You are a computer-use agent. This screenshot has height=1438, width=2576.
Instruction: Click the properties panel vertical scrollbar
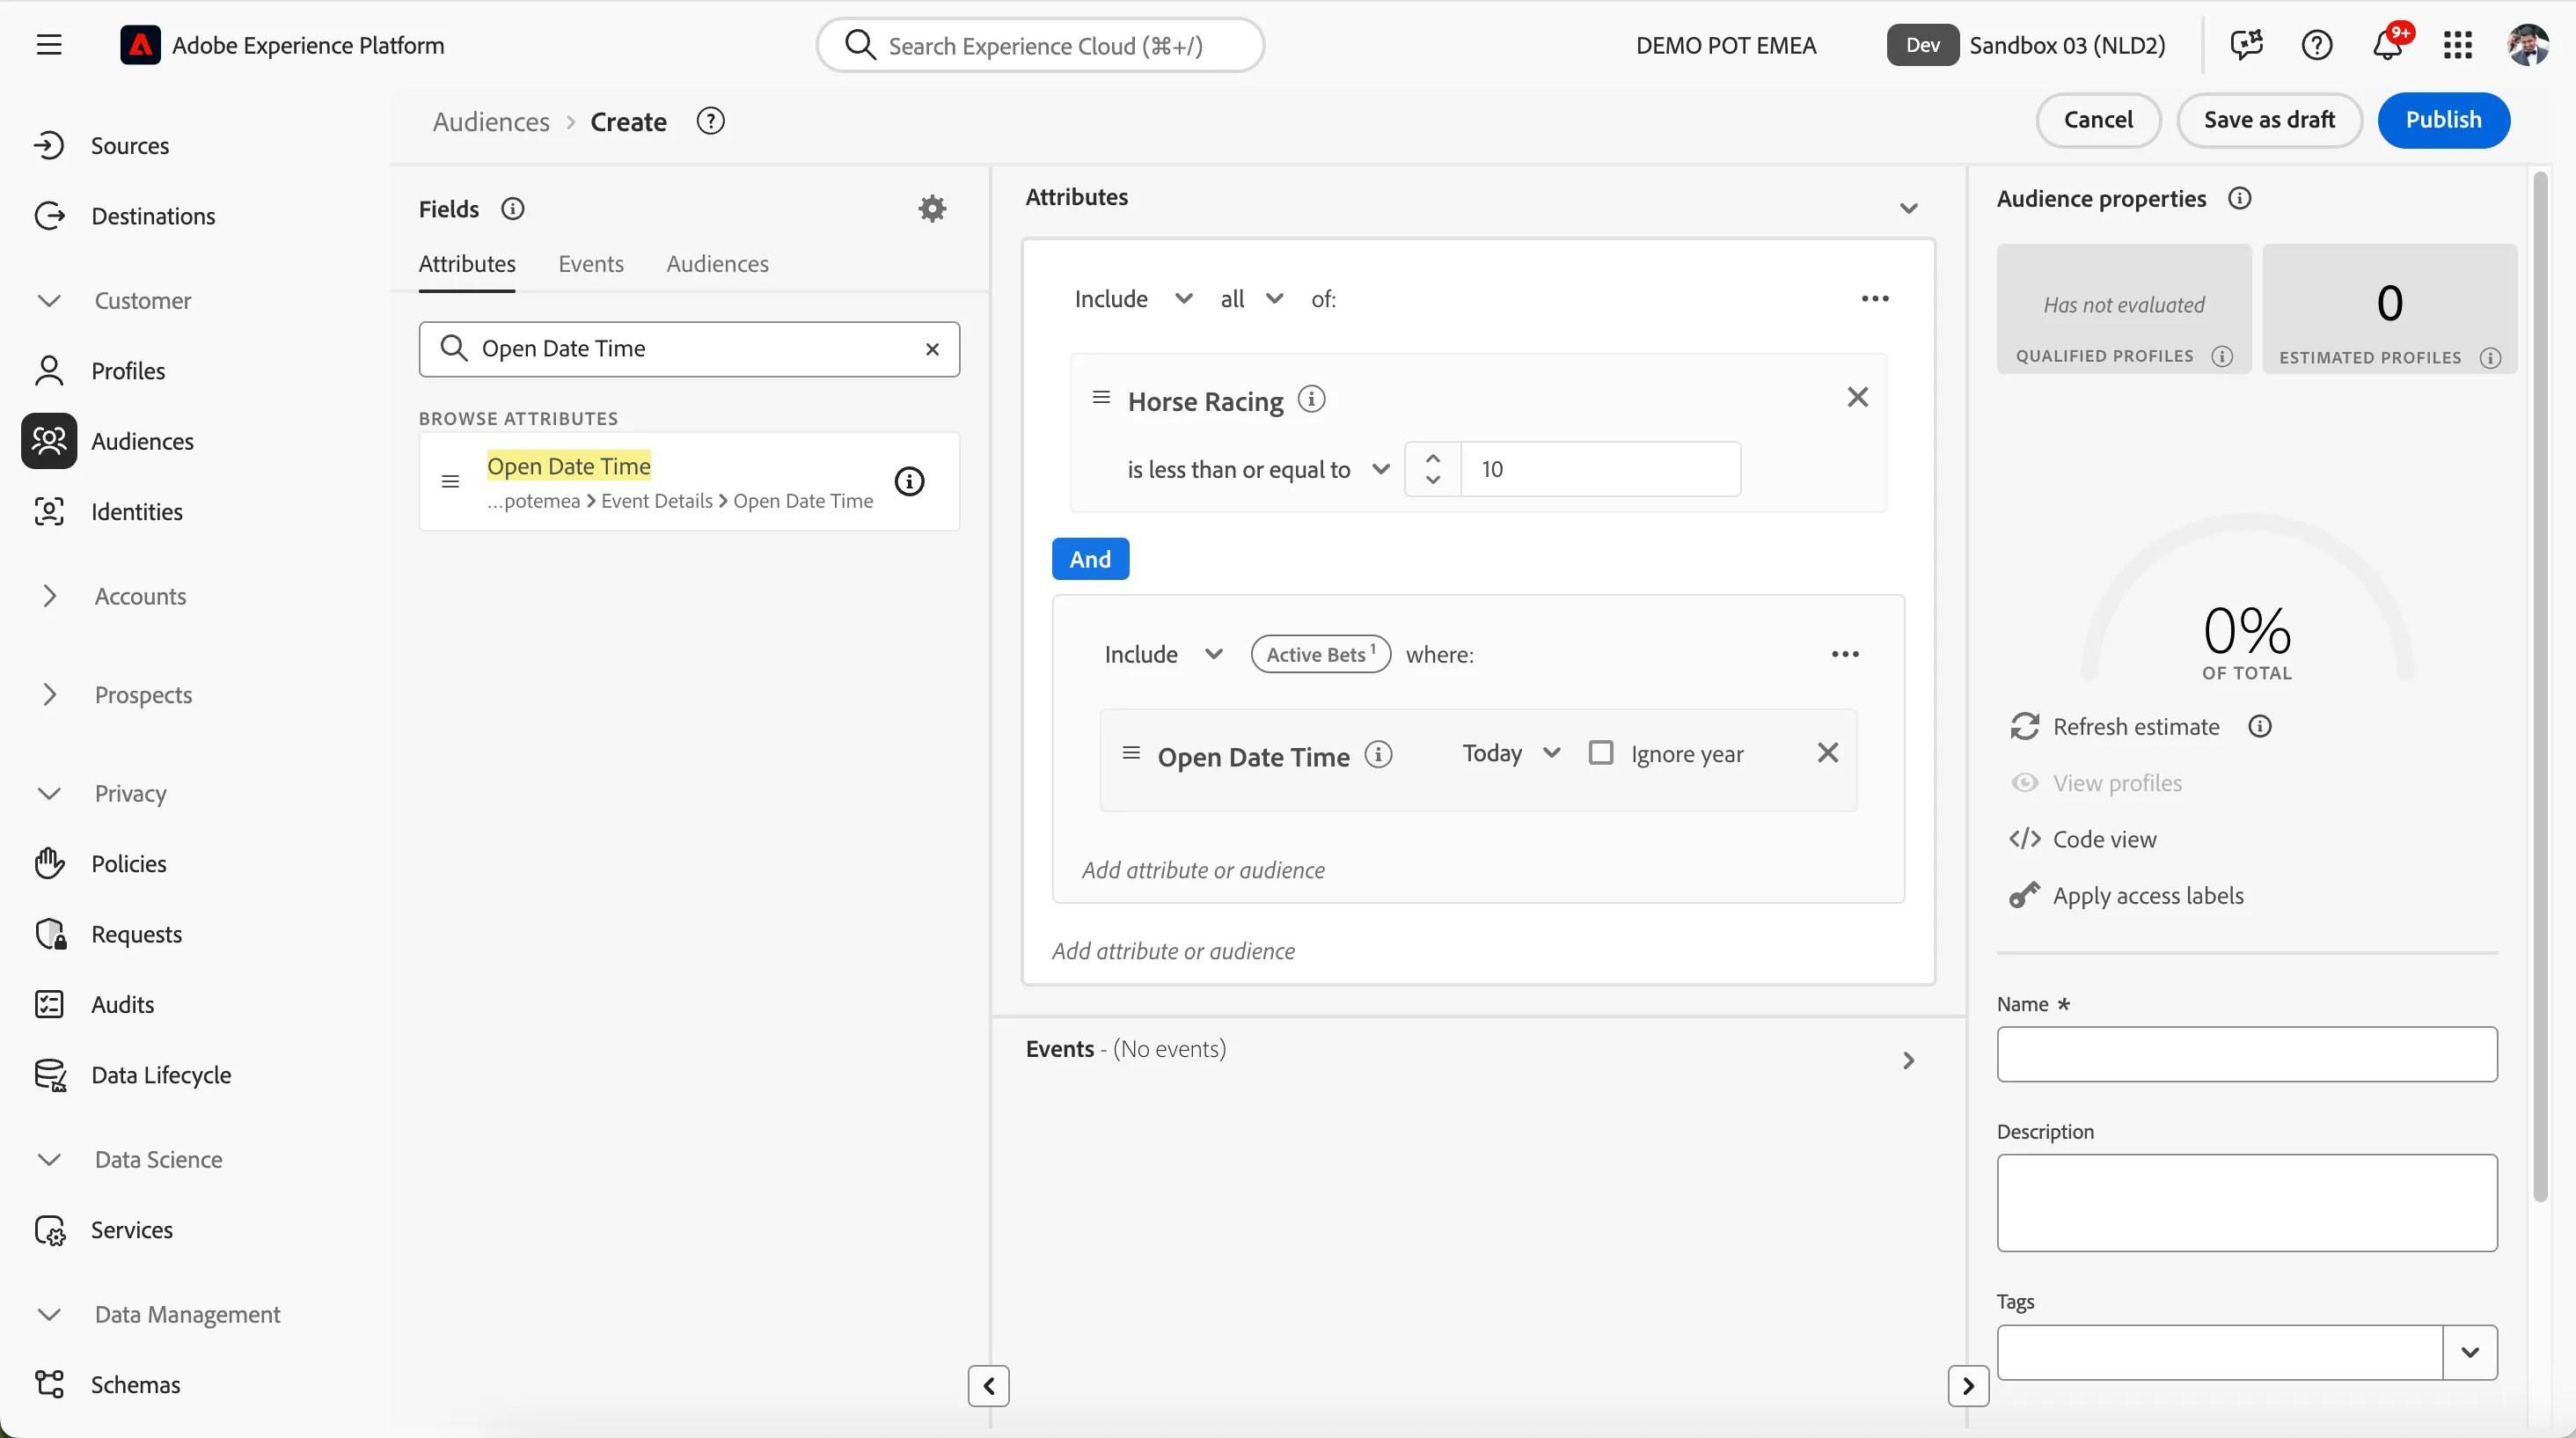click(2540, 688)
